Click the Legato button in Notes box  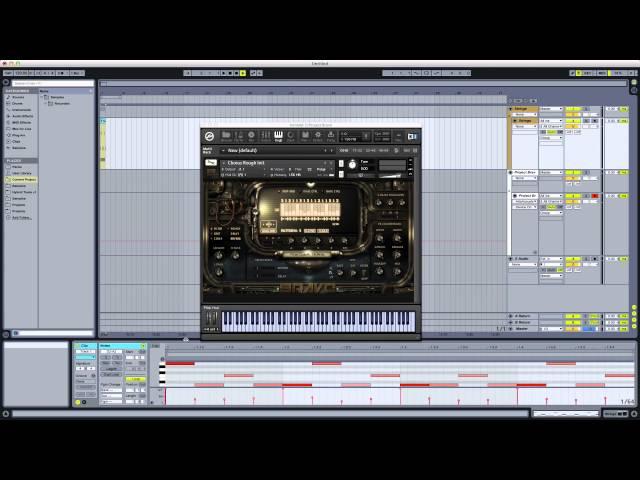pos(111,369)
